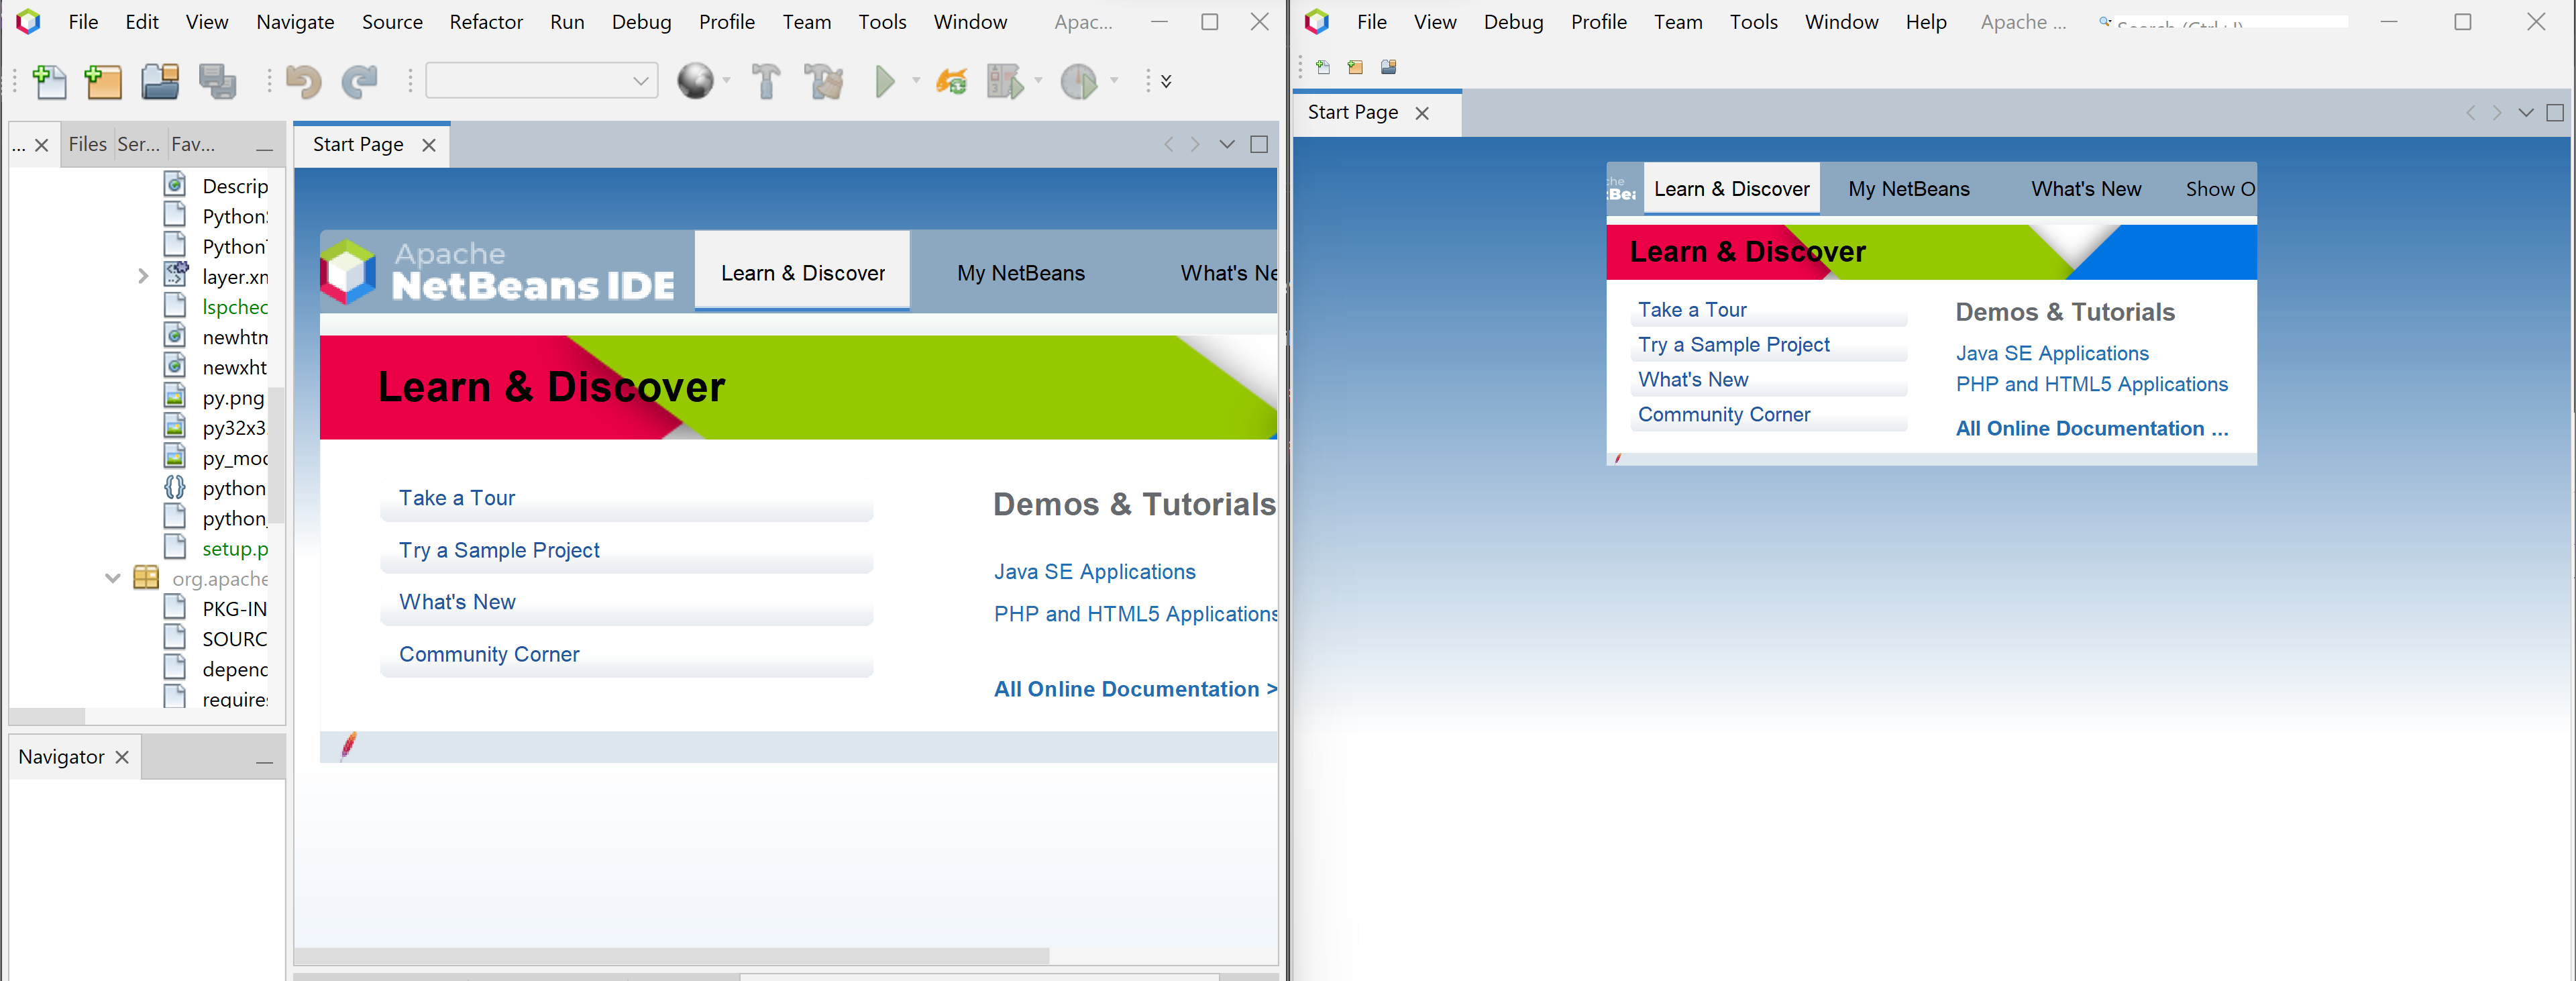Open Help menu in right window
The width and height of the screenshot is (2576, 981).
(x=1926, y=22)
